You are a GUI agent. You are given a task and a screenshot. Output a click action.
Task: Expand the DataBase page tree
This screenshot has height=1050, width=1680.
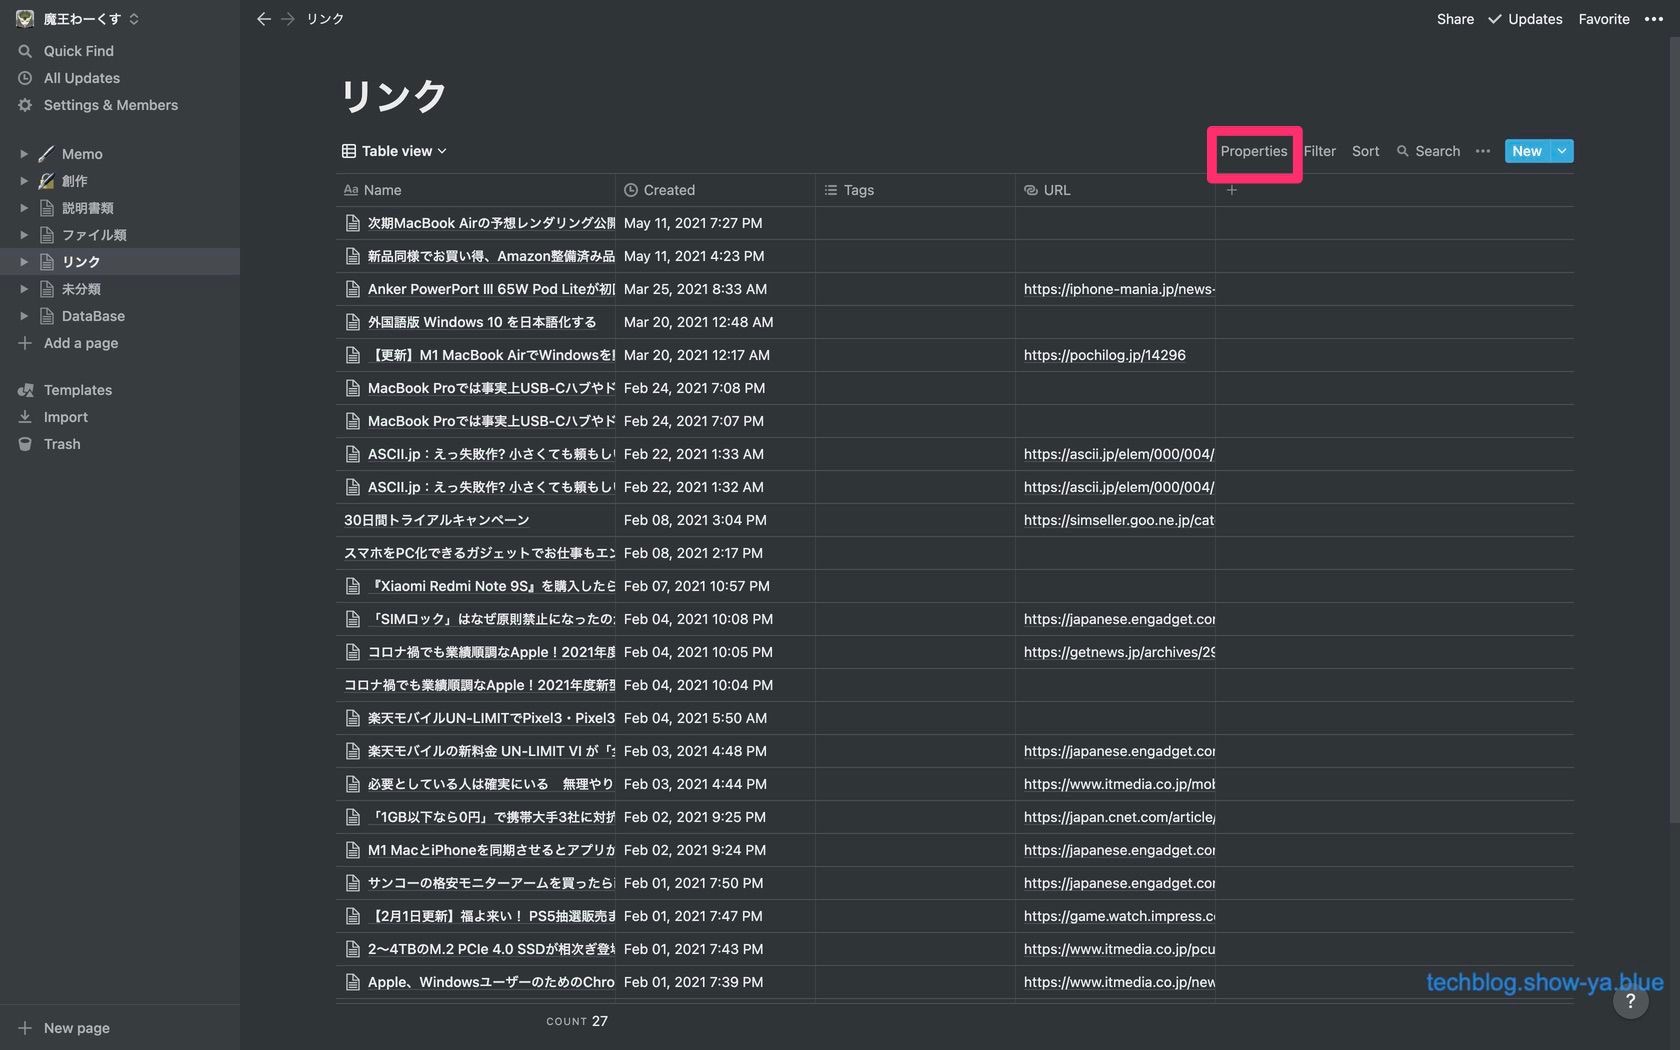pos(24,316)
